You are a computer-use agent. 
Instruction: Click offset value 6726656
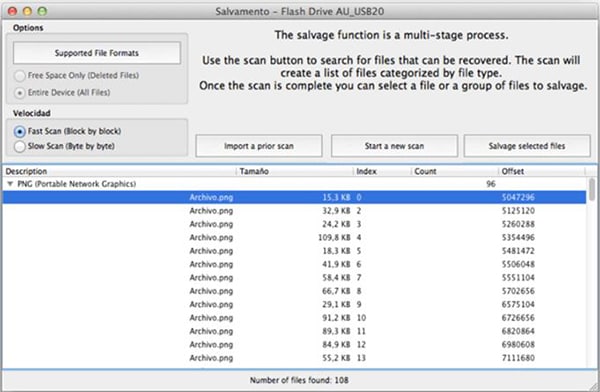518,318
